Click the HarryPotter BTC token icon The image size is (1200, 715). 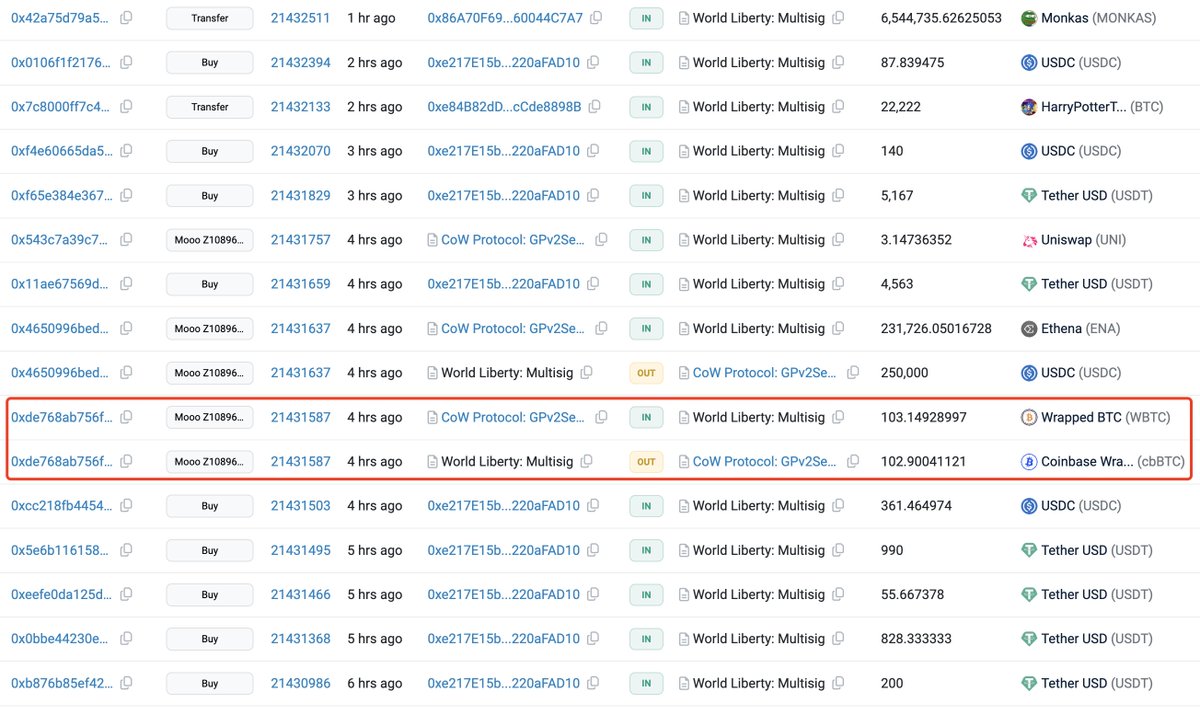click(1028, 107)
